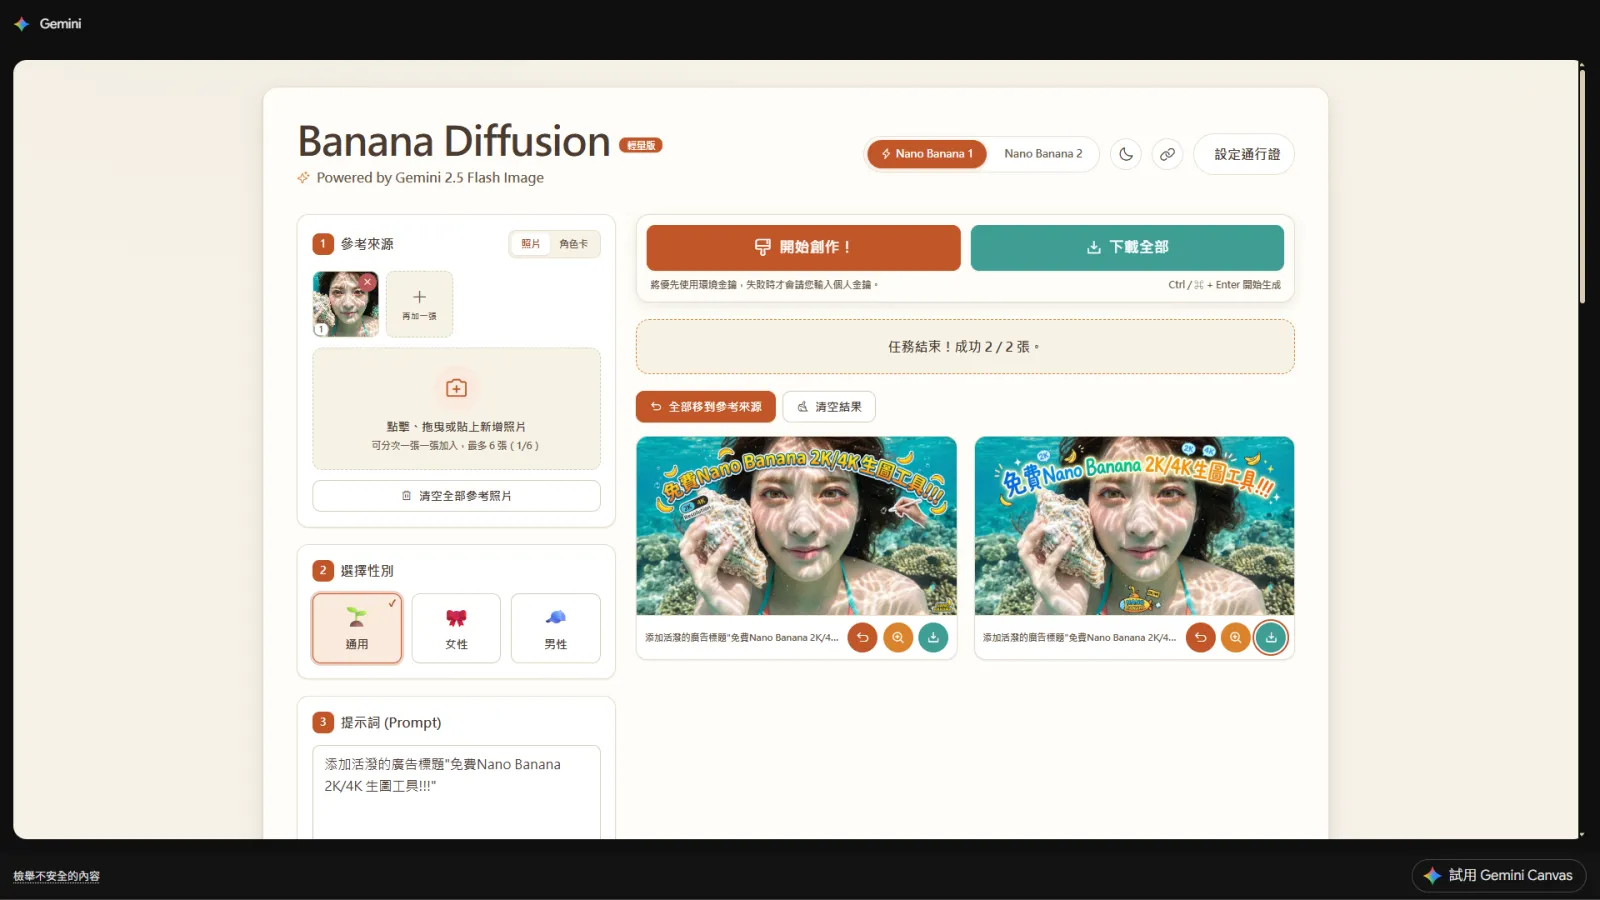The height and width of the screenshot is (900, 1600).
Task: Click 試用 Gemini Canvas button
Action: coord(1499,875)
